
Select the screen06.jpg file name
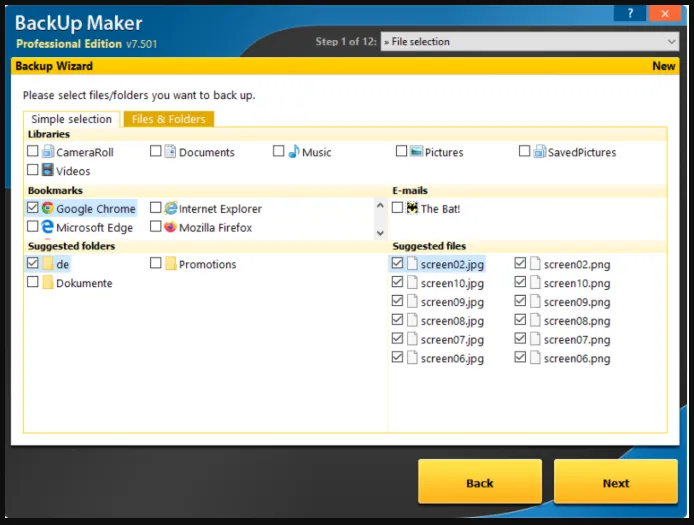coord(452,359)
